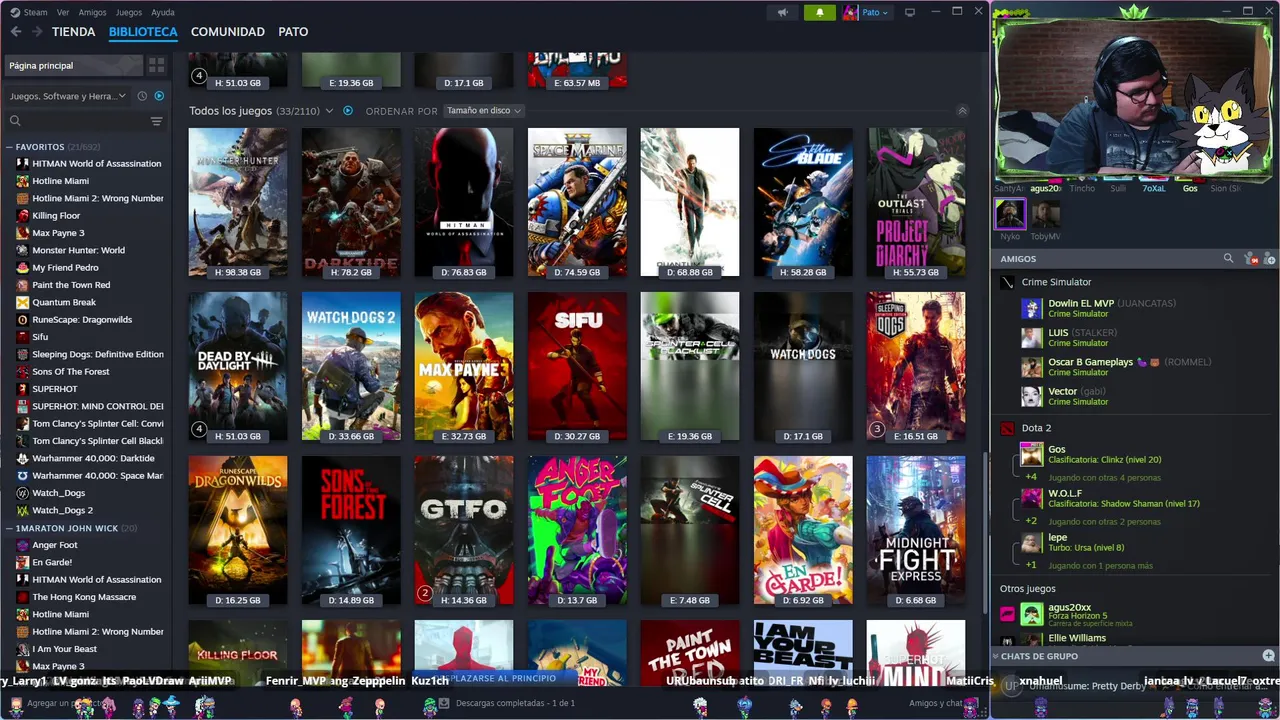Toggle ready-to-play filter in sidebar
The image size is (1280, 720).
point(159,96)
